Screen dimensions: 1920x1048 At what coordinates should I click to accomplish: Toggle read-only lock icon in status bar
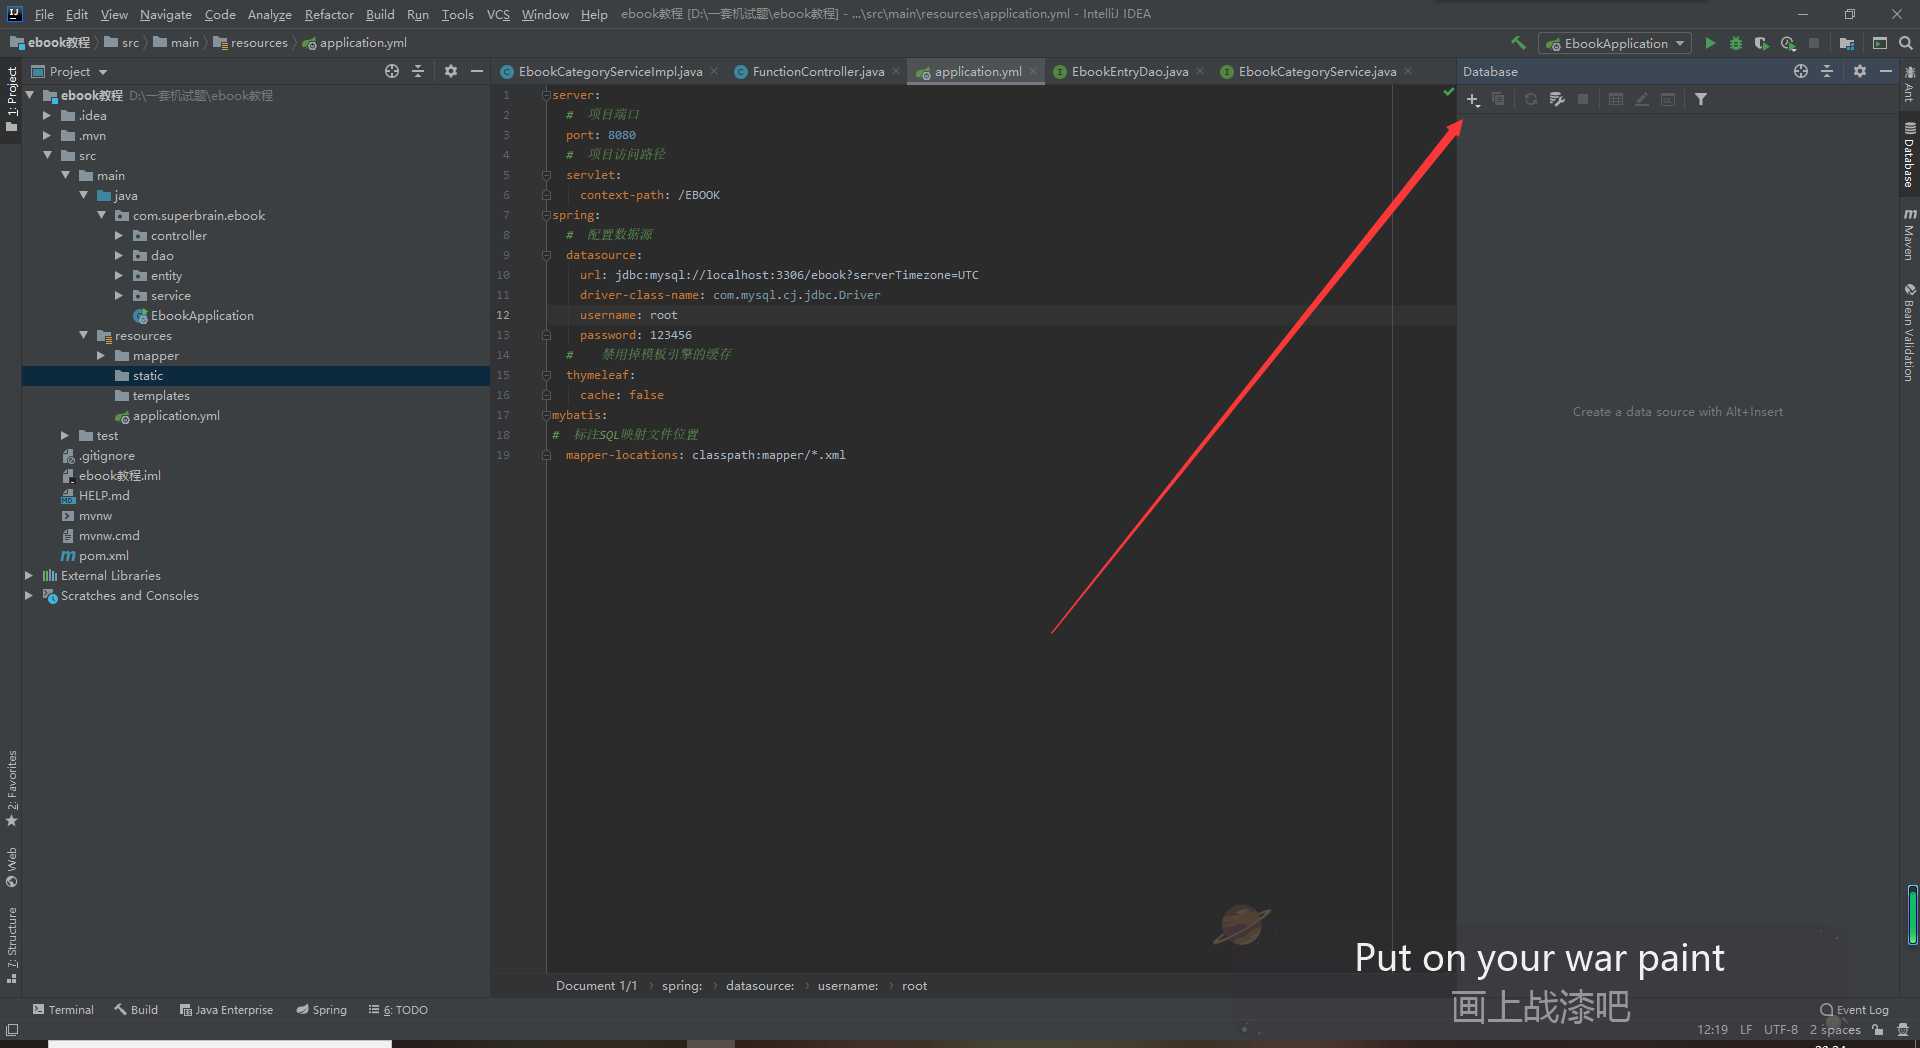click(x=1878, y=1030)
